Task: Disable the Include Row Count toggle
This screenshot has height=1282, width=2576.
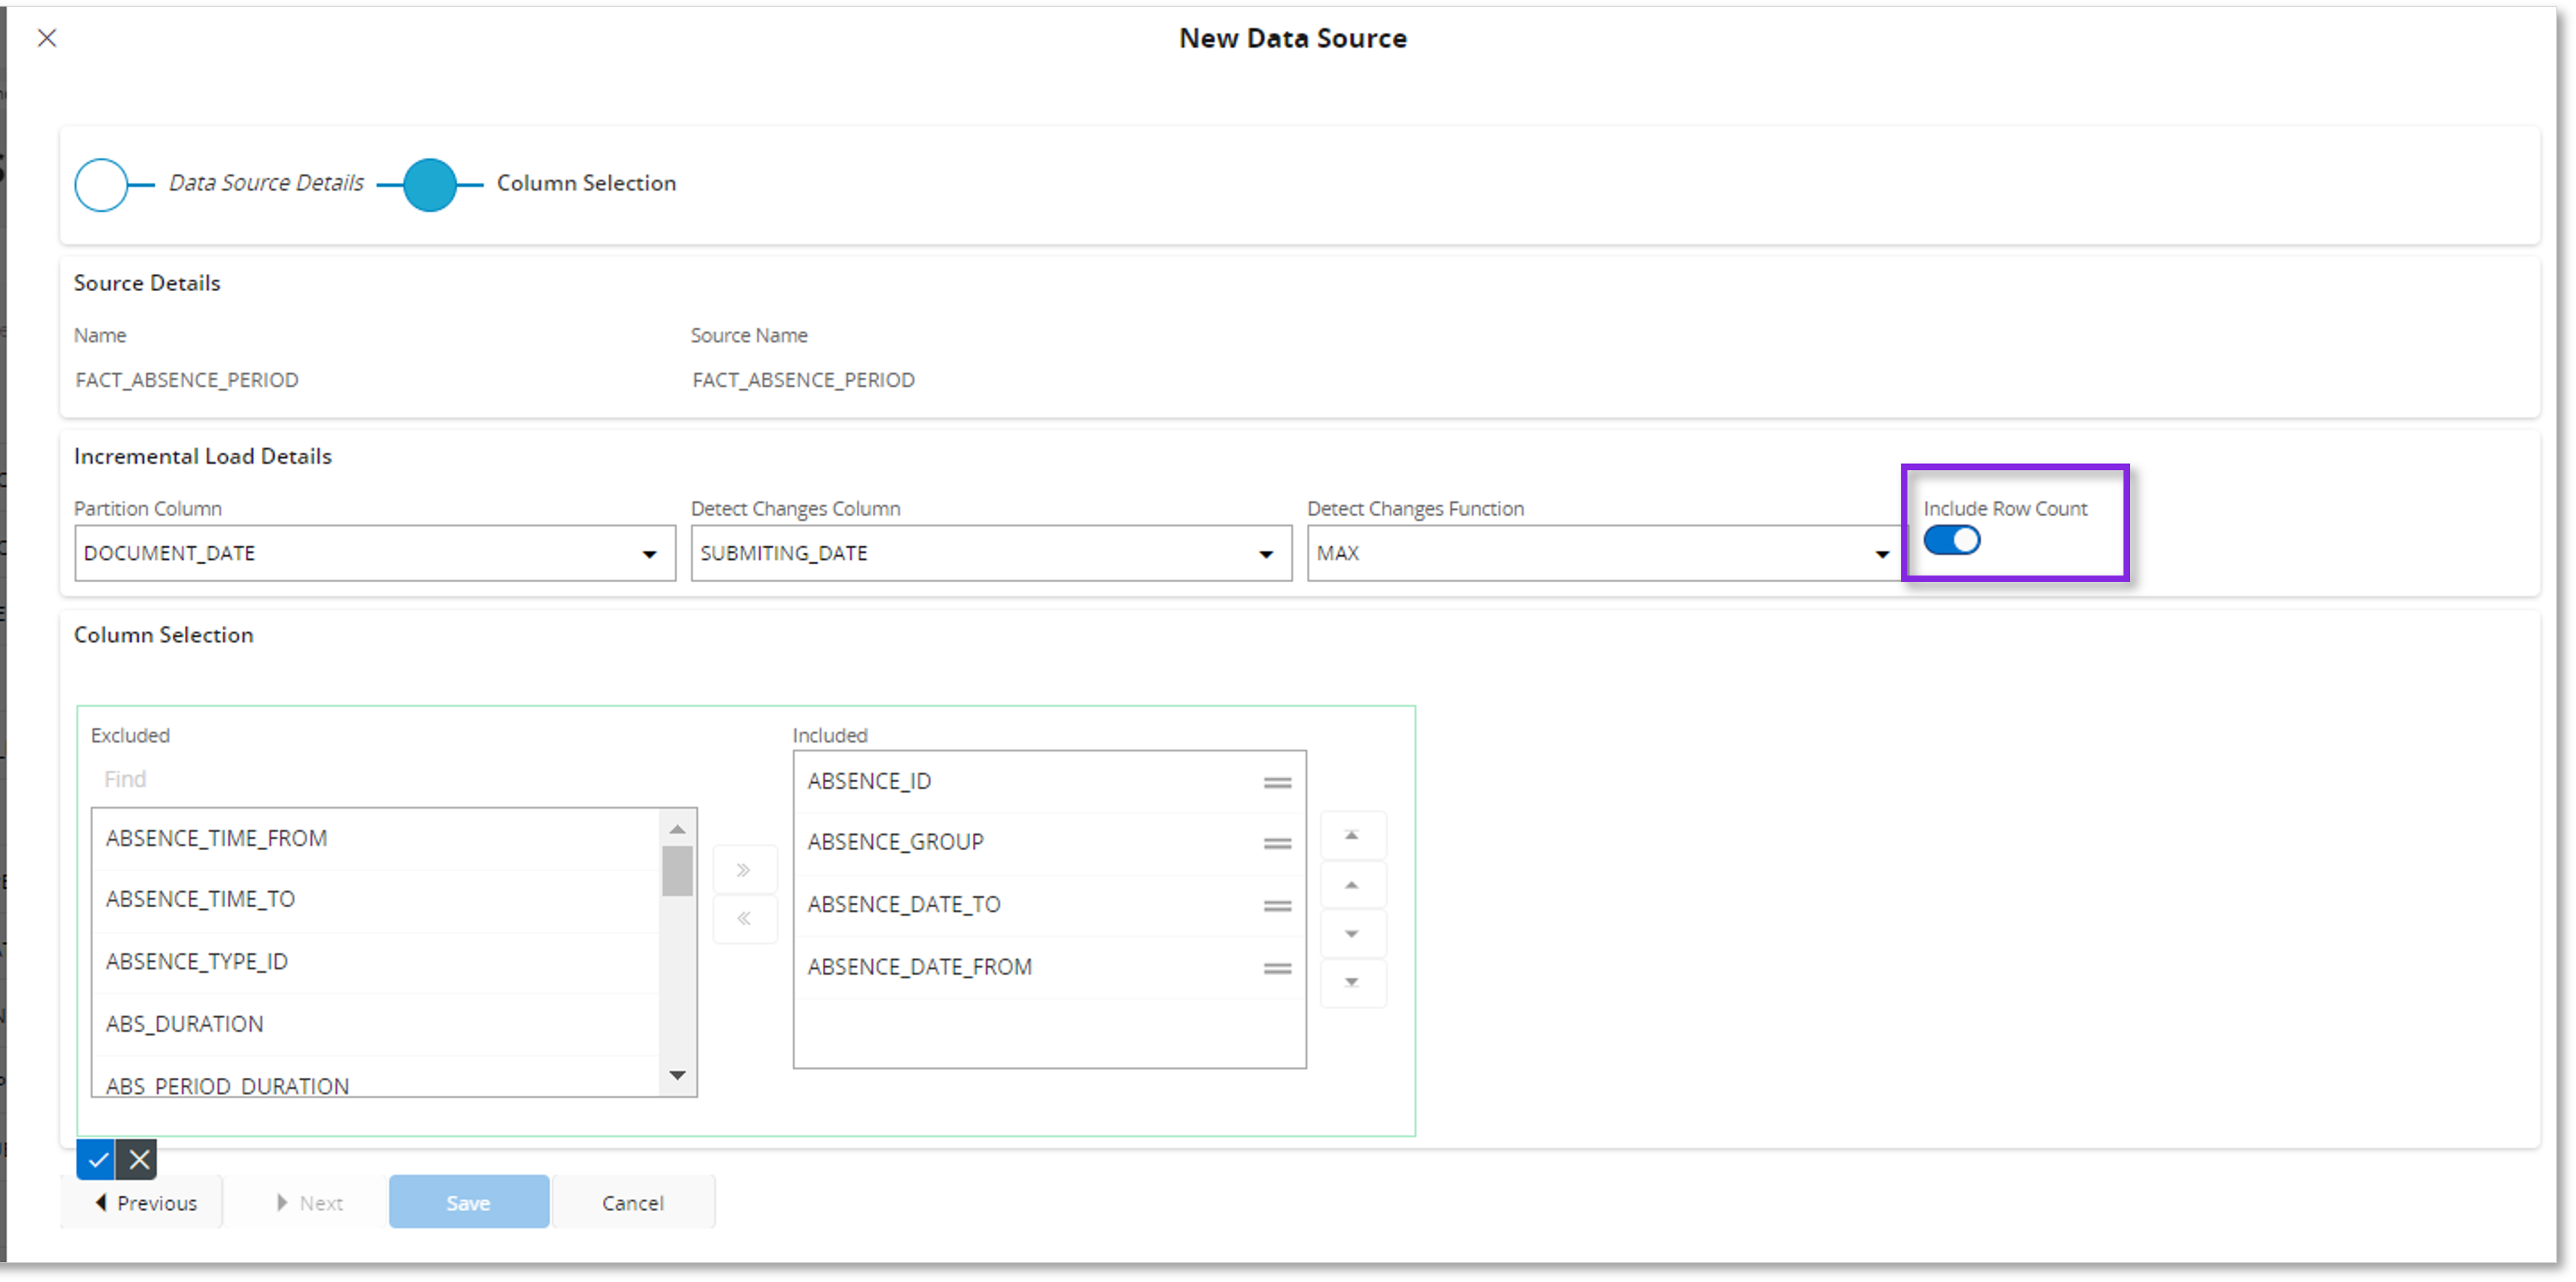Action: point(1951,540)
